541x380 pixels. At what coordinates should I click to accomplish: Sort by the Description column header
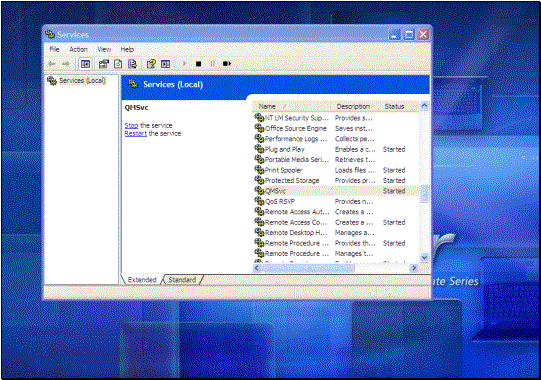pos(355,106)
